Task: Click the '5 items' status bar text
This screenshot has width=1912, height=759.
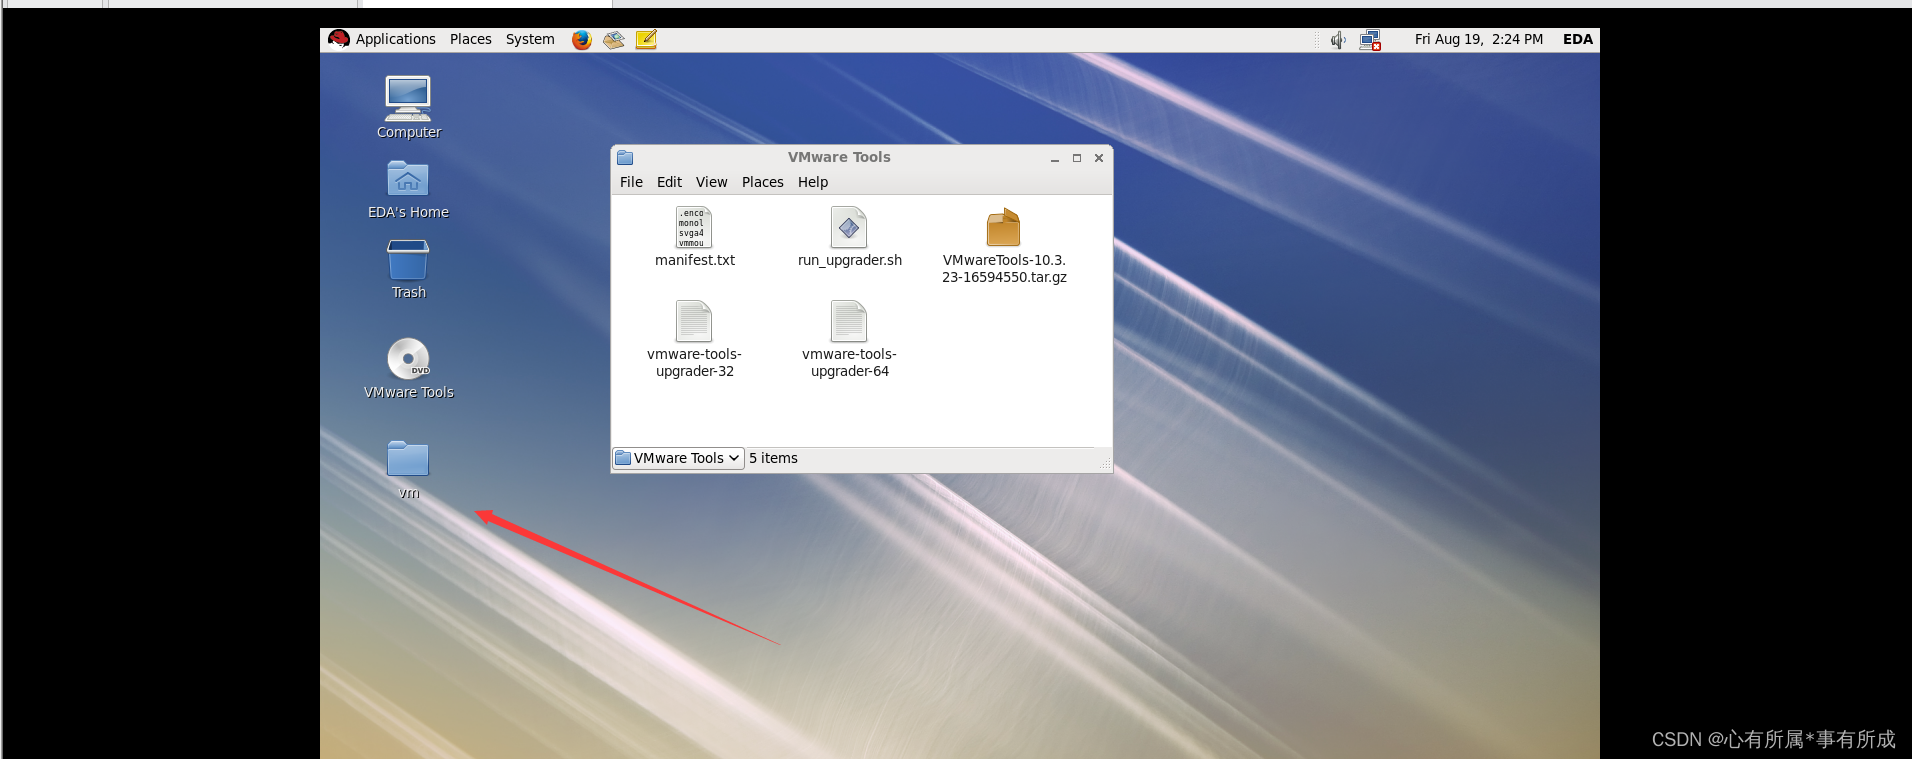Action: [773, 458]
